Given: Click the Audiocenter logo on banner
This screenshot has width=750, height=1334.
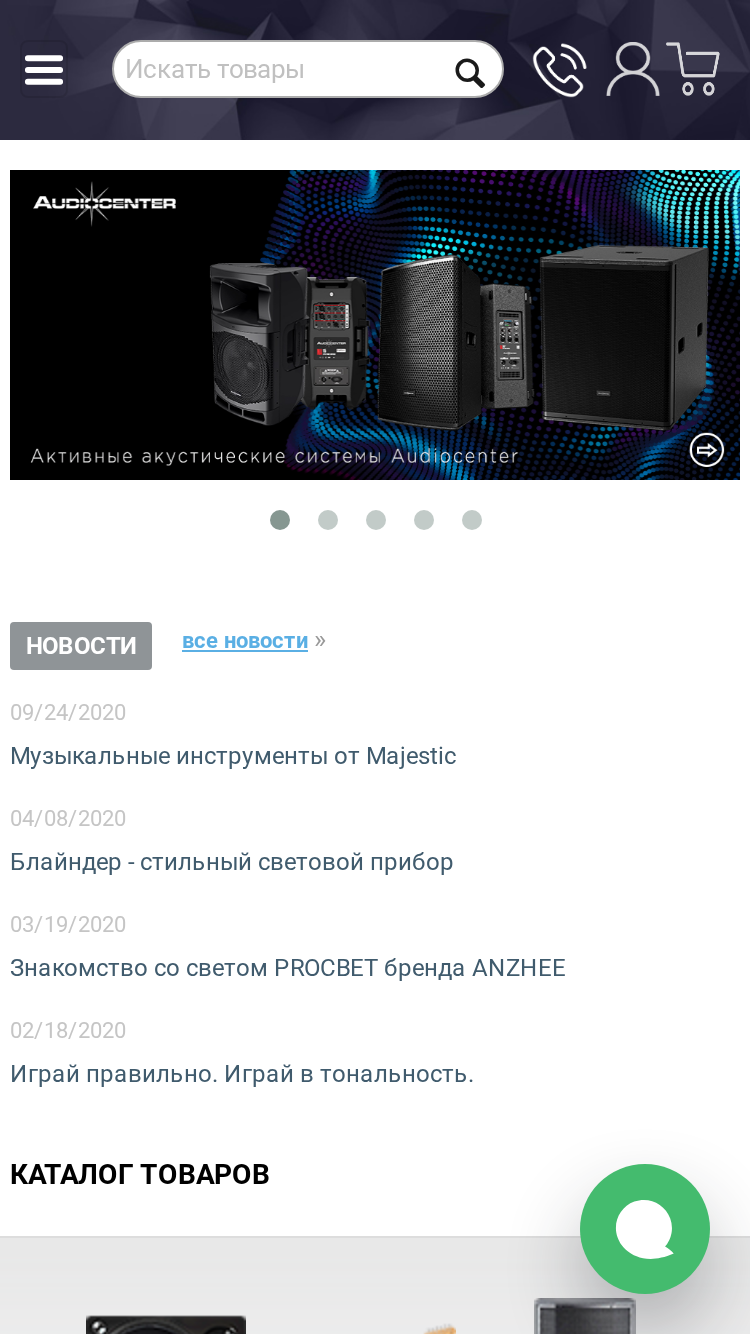Looking at the screenshot, I should tap(105, 203).
